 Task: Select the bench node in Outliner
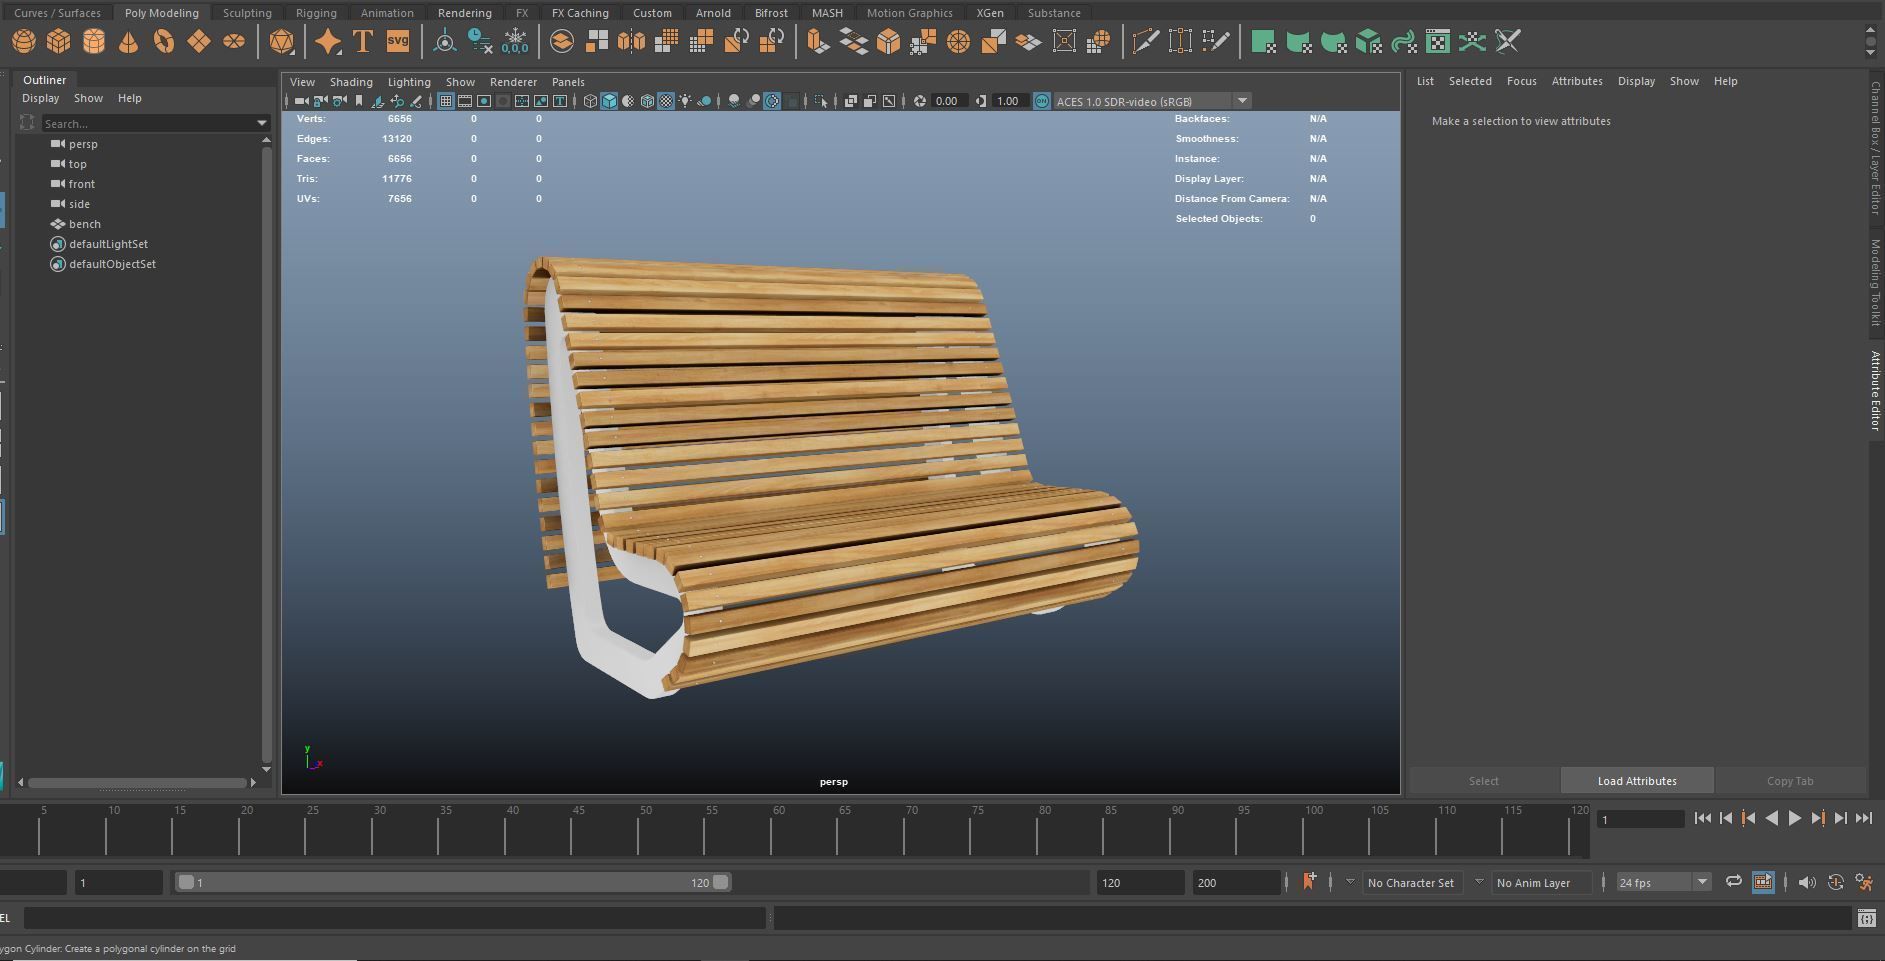tap(85, 224)
